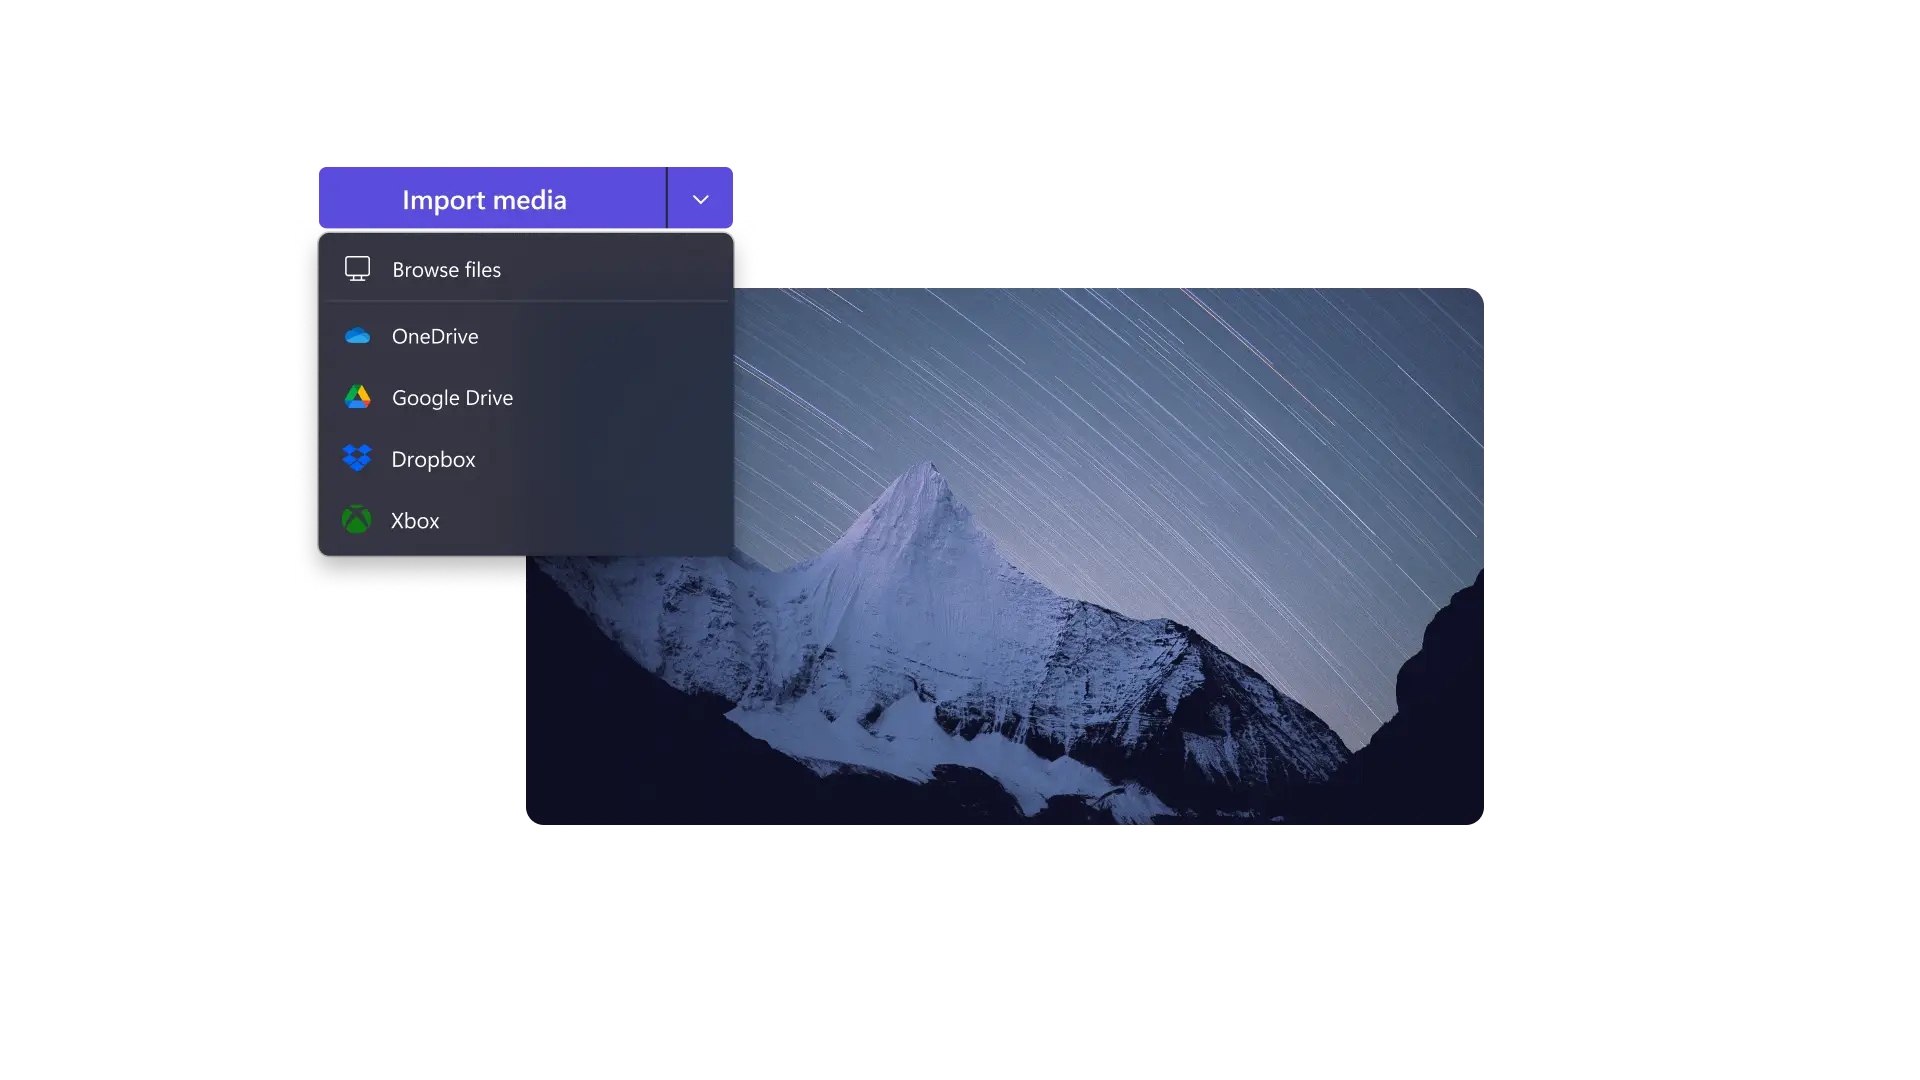Click the Xbox menu entry
This screenshot has height=1080, width=1920.
pos(415,519)
